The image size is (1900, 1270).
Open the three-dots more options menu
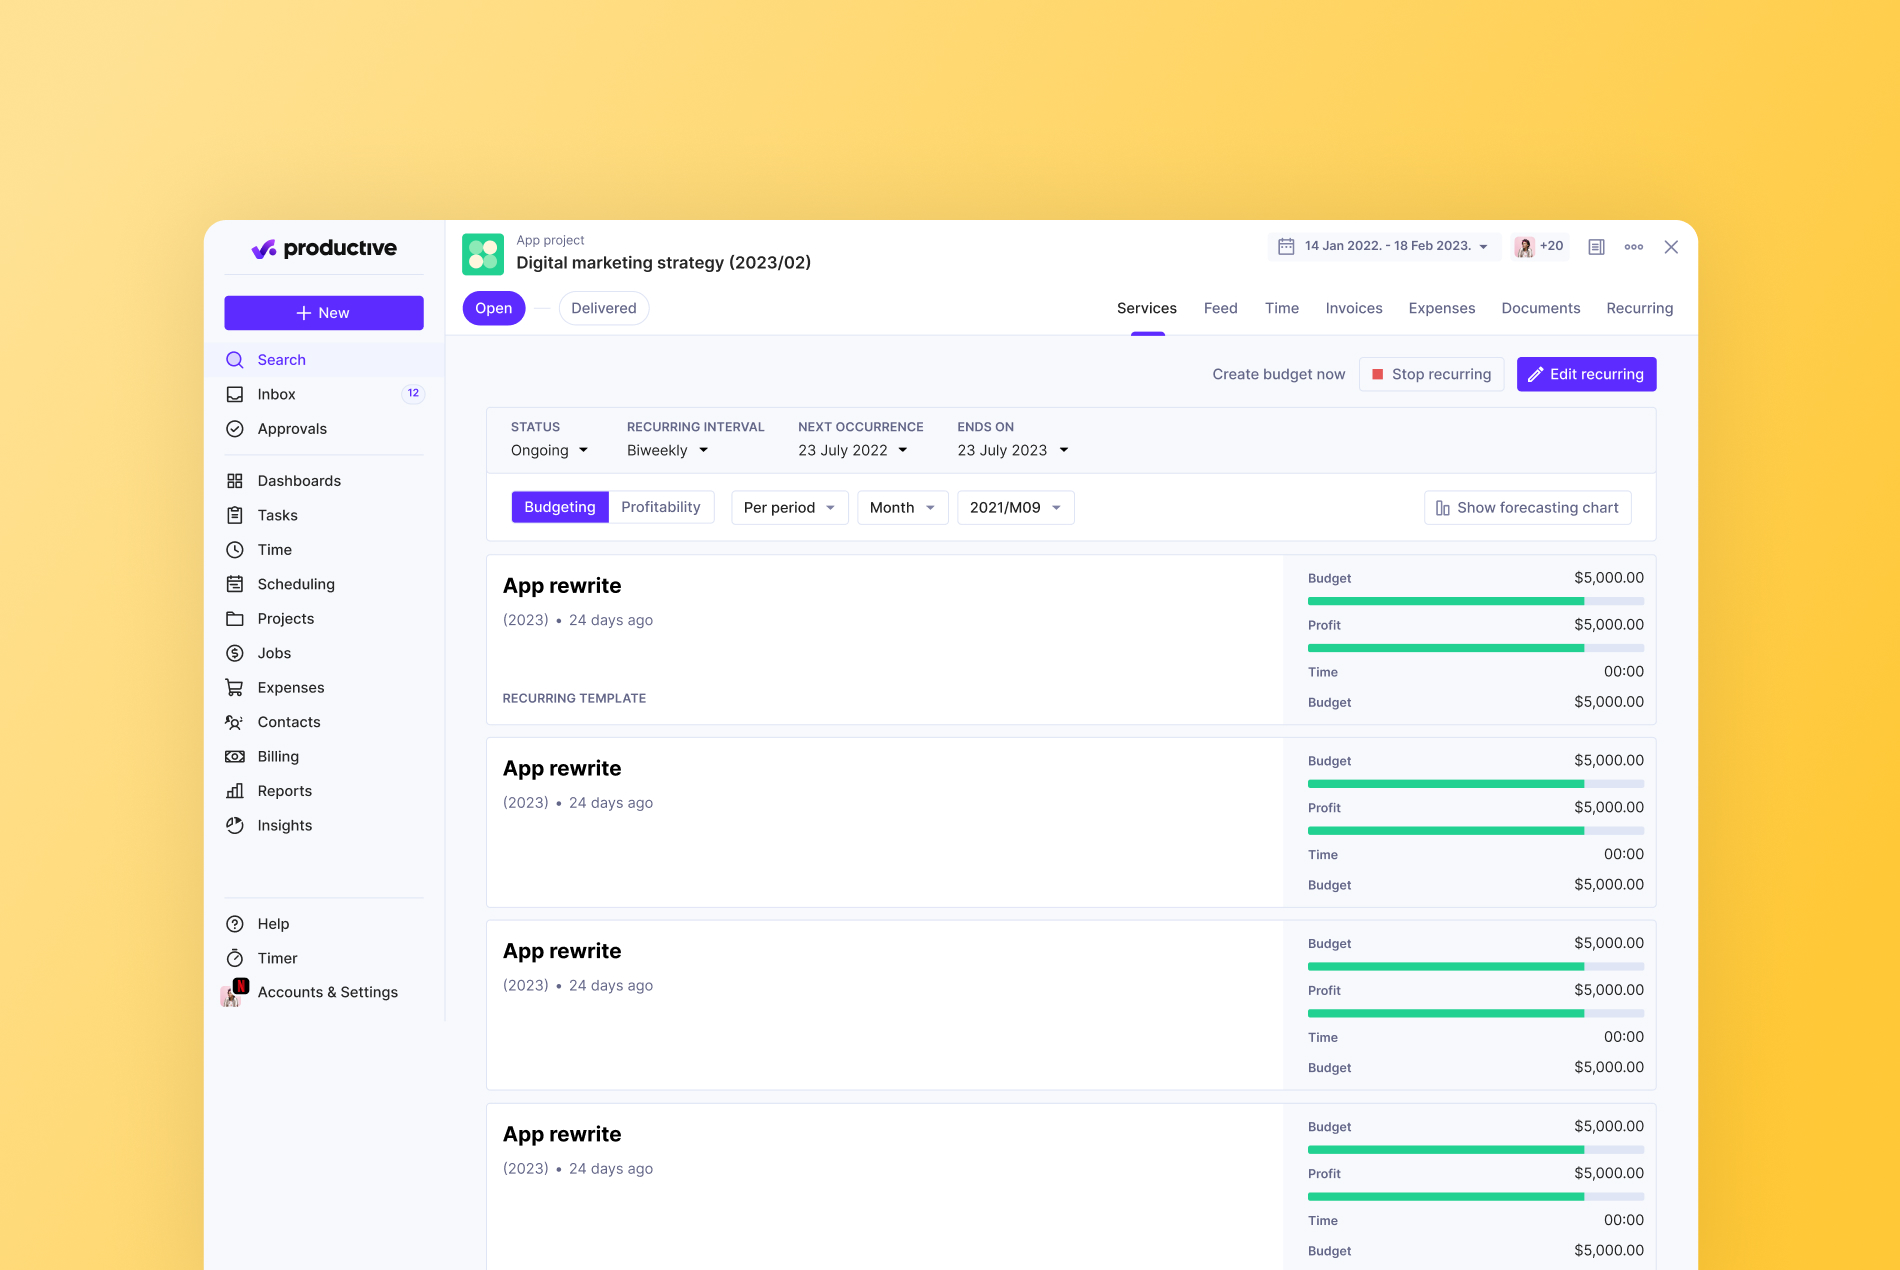(1633, 247)
